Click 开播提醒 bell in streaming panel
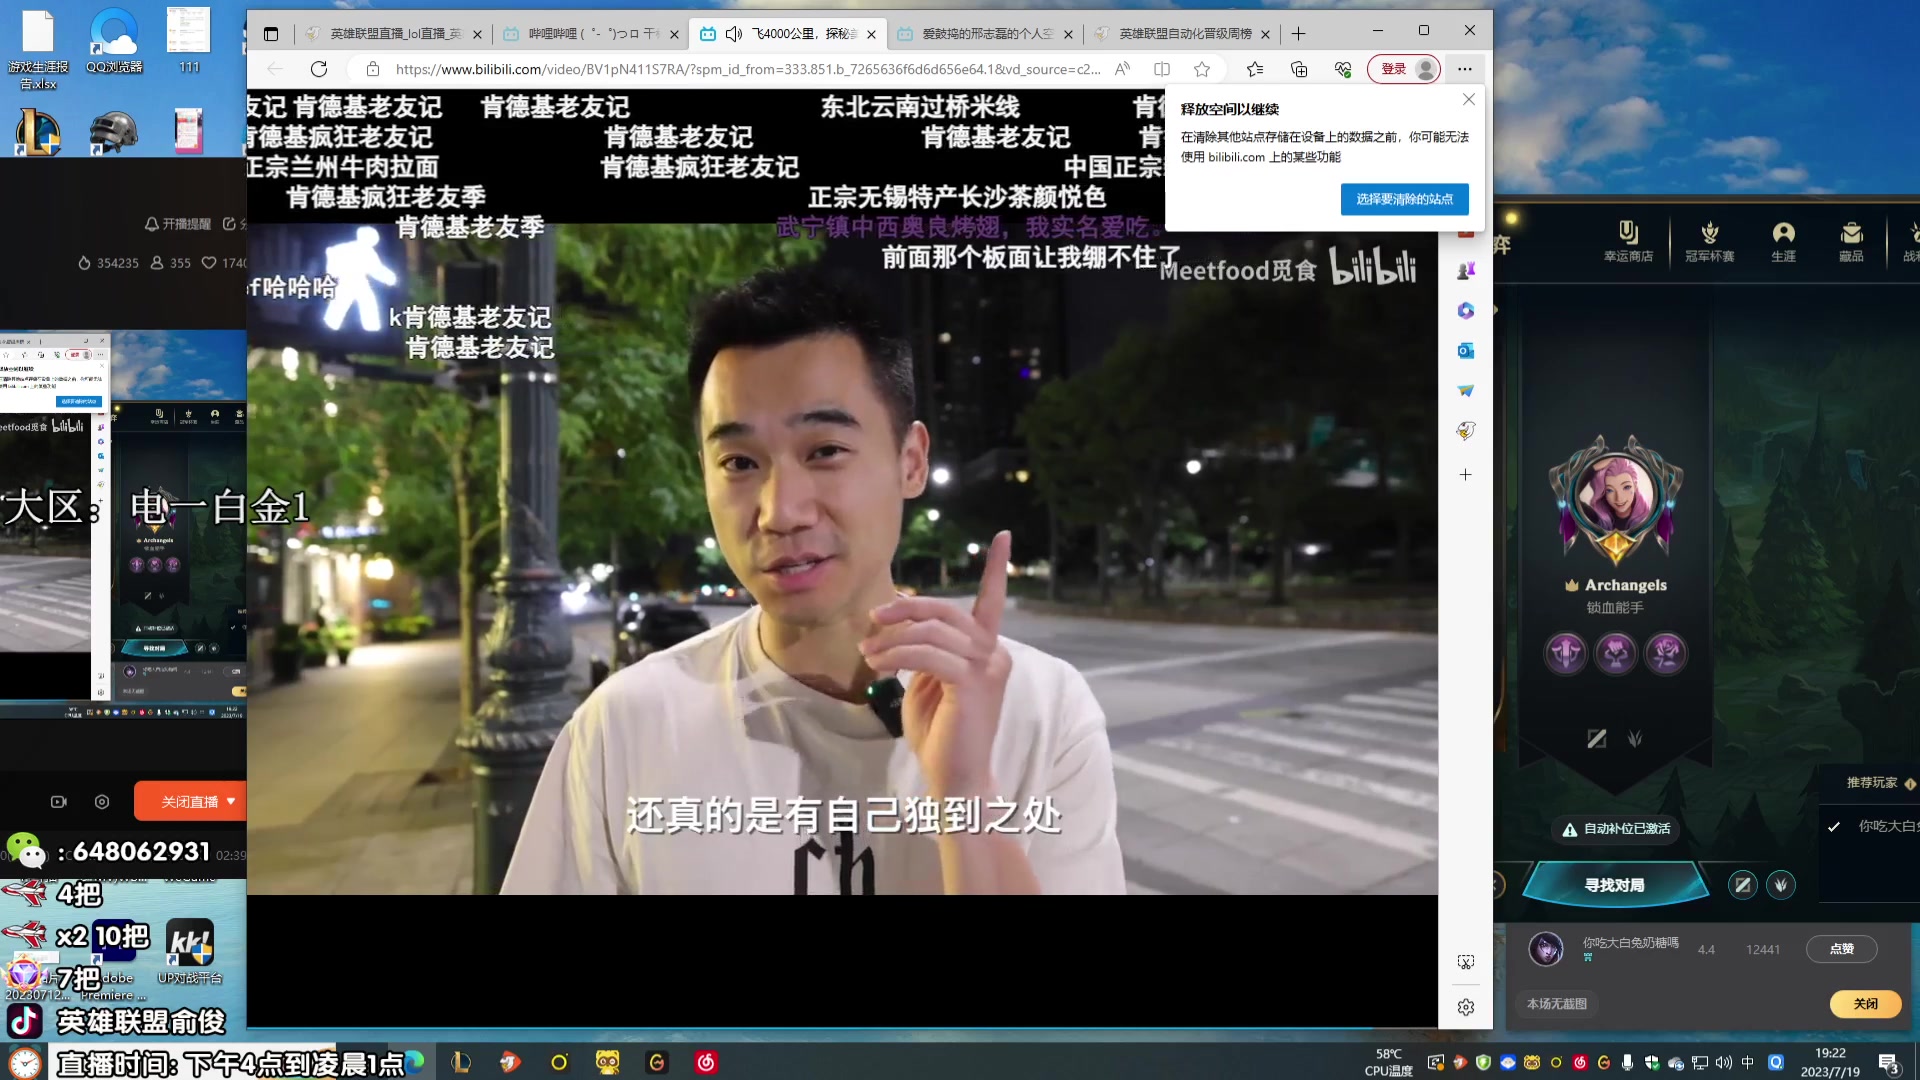This screenshot has height=1080, width=1920. coord(177,224)
